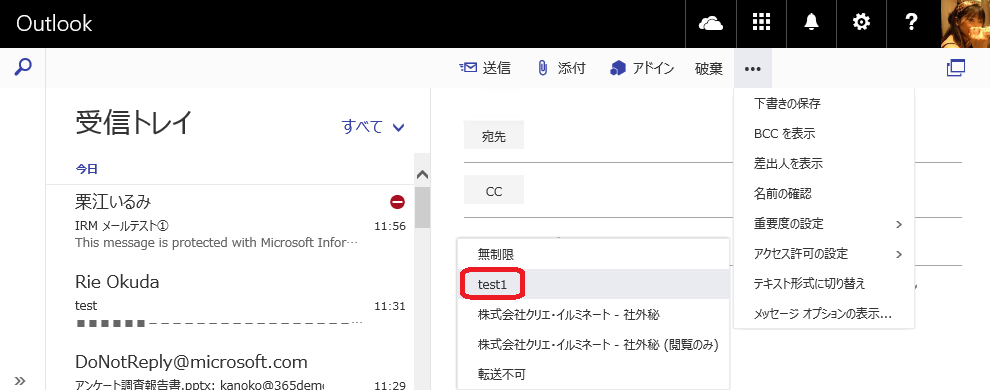Select 下書きの保存 menu item
This screenshot has height=390, width=990.
[824, 103]
